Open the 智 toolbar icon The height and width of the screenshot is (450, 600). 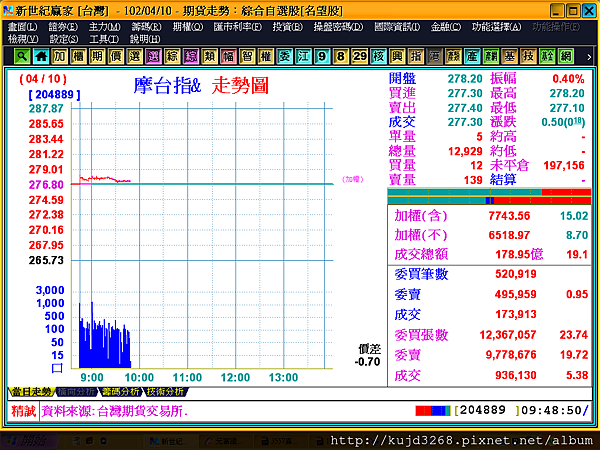click(x=247, y=57)
